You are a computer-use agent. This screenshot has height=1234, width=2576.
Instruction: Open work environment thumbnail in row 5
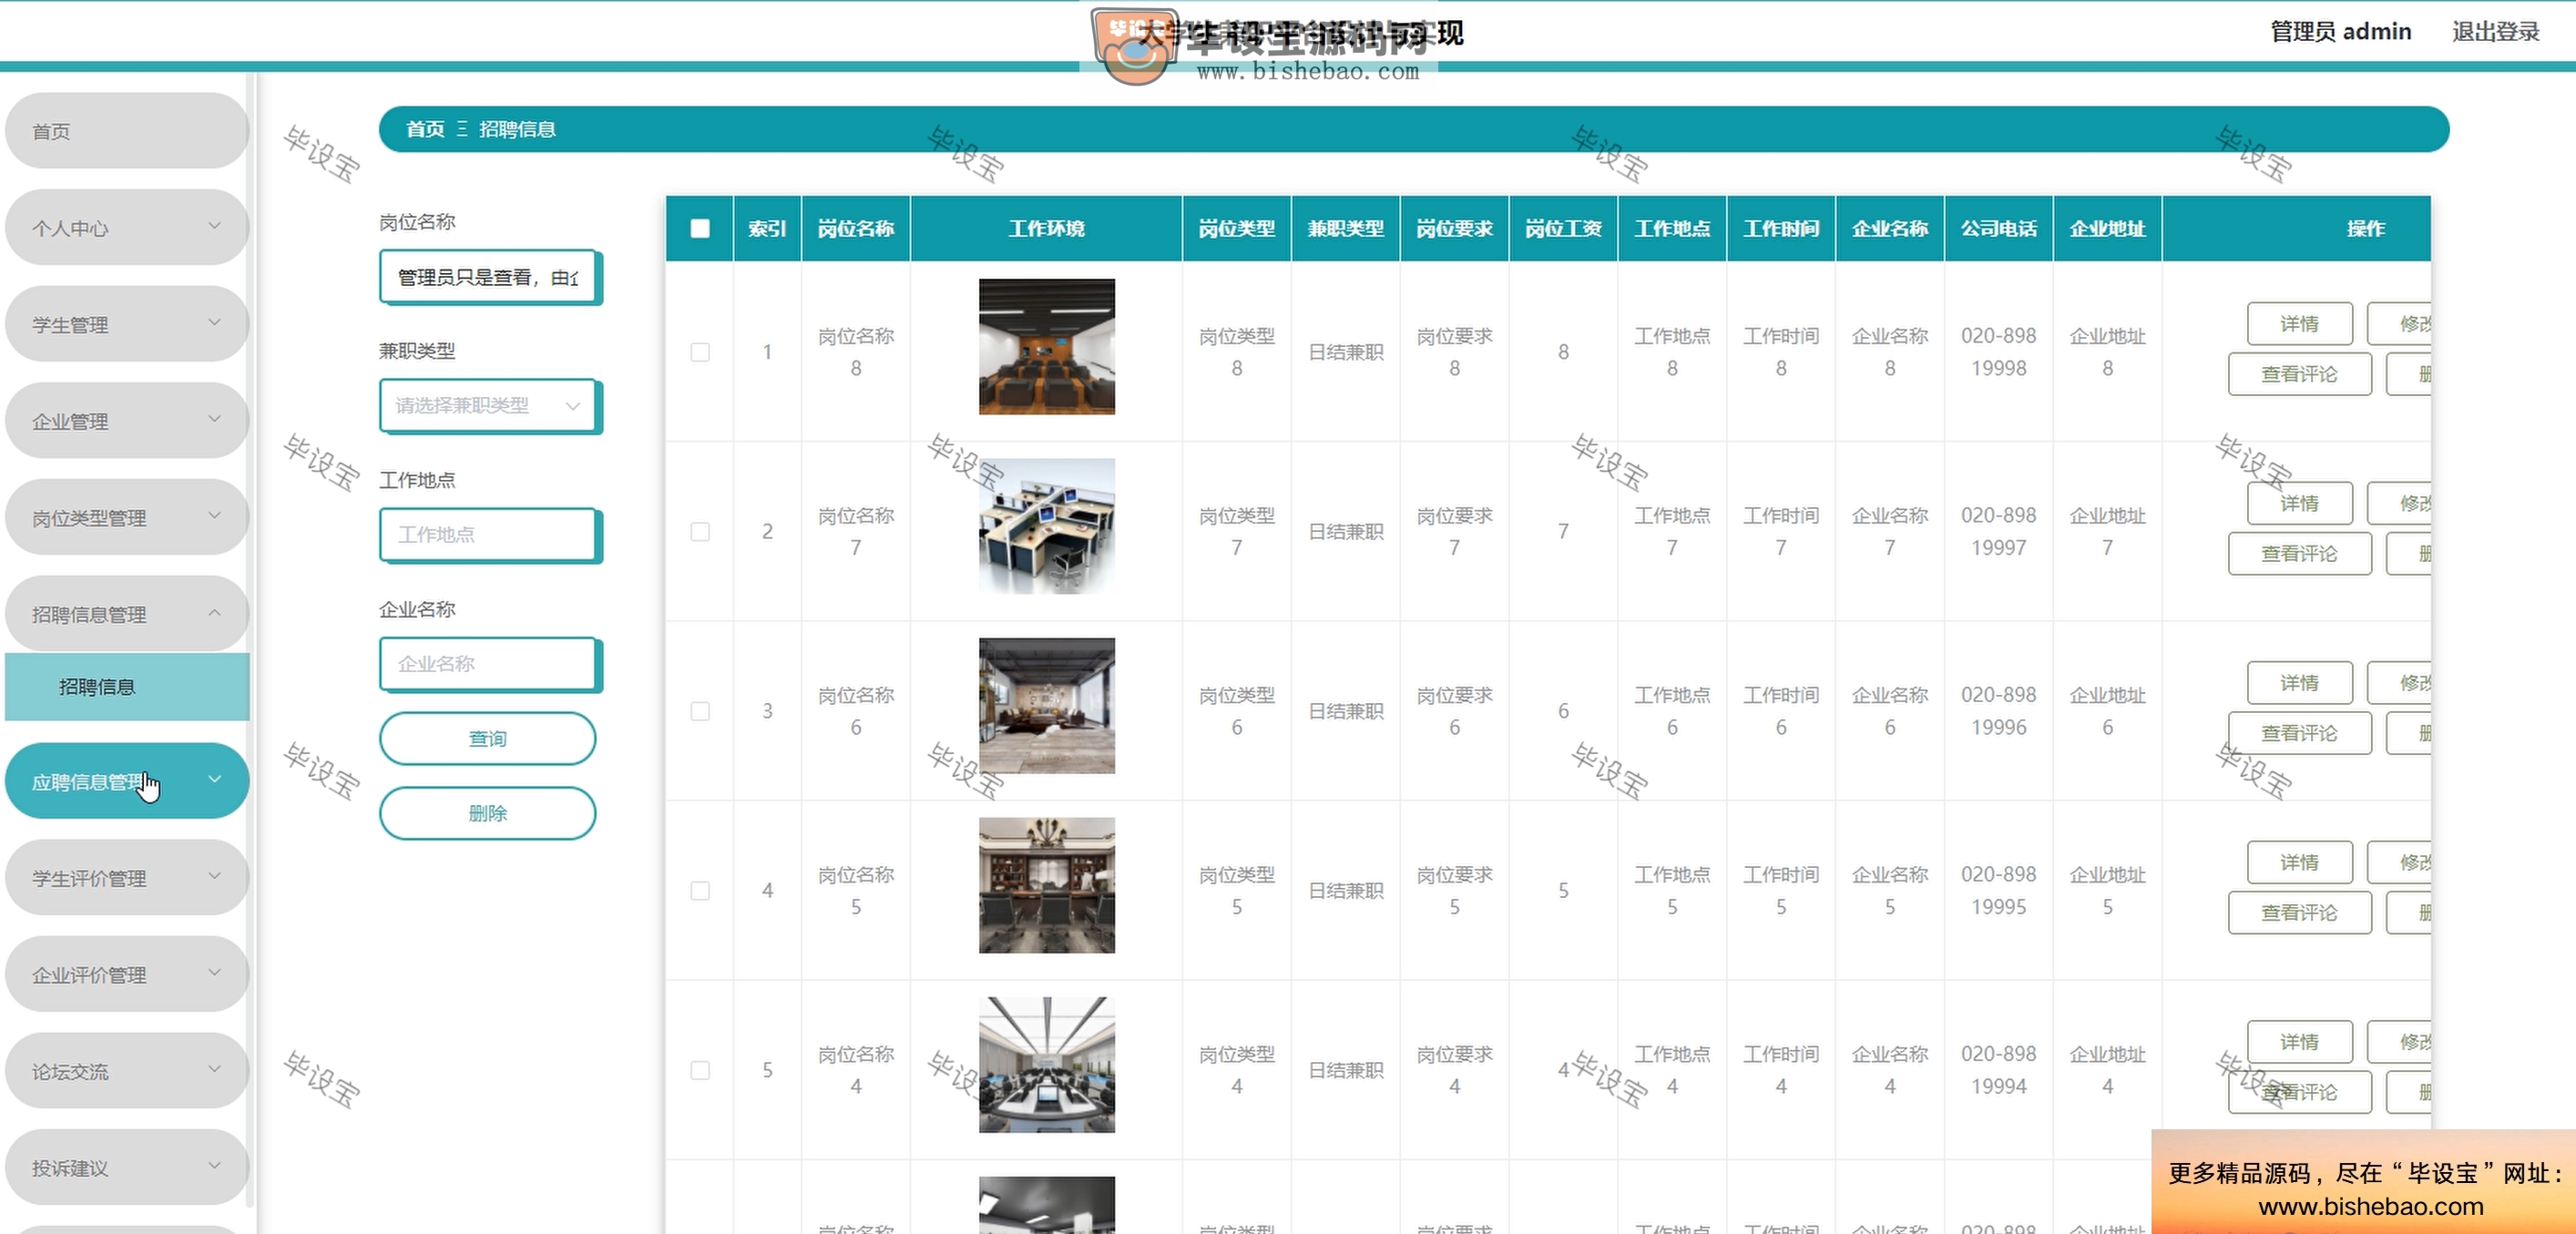[1046, 1064]
